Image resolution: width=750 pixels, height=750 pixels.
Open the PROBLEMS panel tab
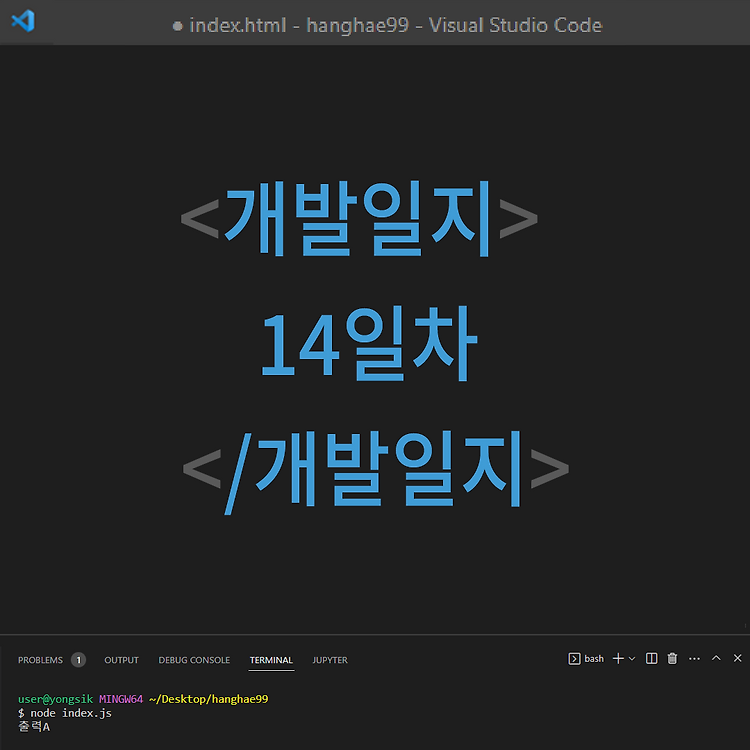tap(40, 660)
